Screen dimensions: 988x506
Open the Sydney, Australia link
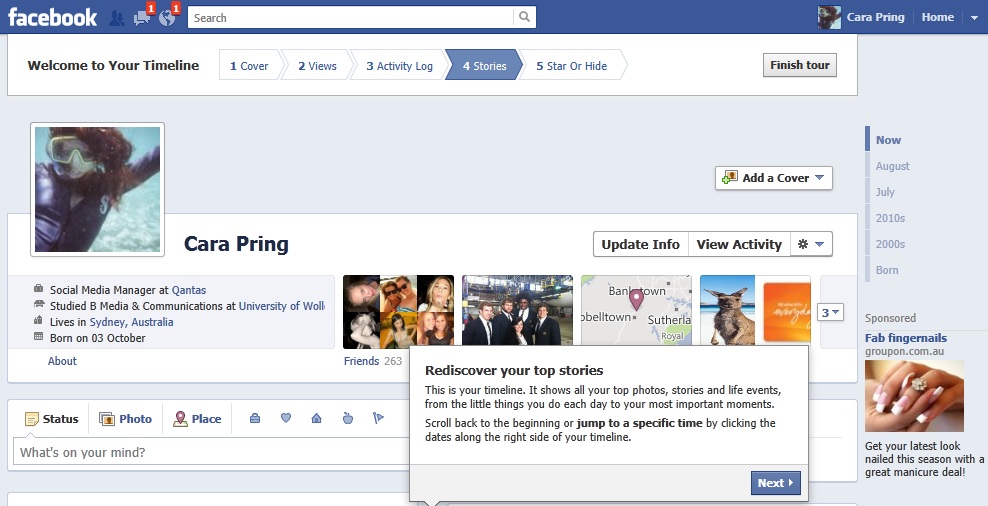132,322
